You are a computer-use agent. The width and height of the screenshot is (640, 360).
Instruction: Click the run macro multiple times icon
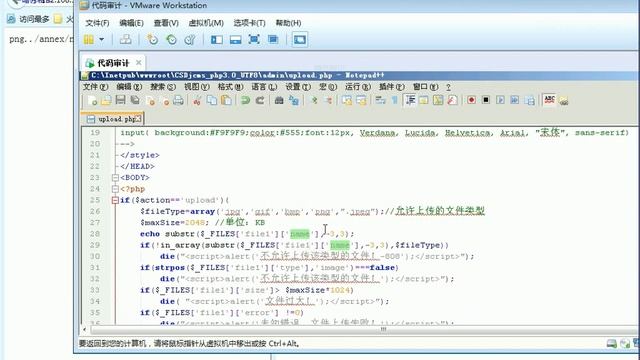click(515, 100)
